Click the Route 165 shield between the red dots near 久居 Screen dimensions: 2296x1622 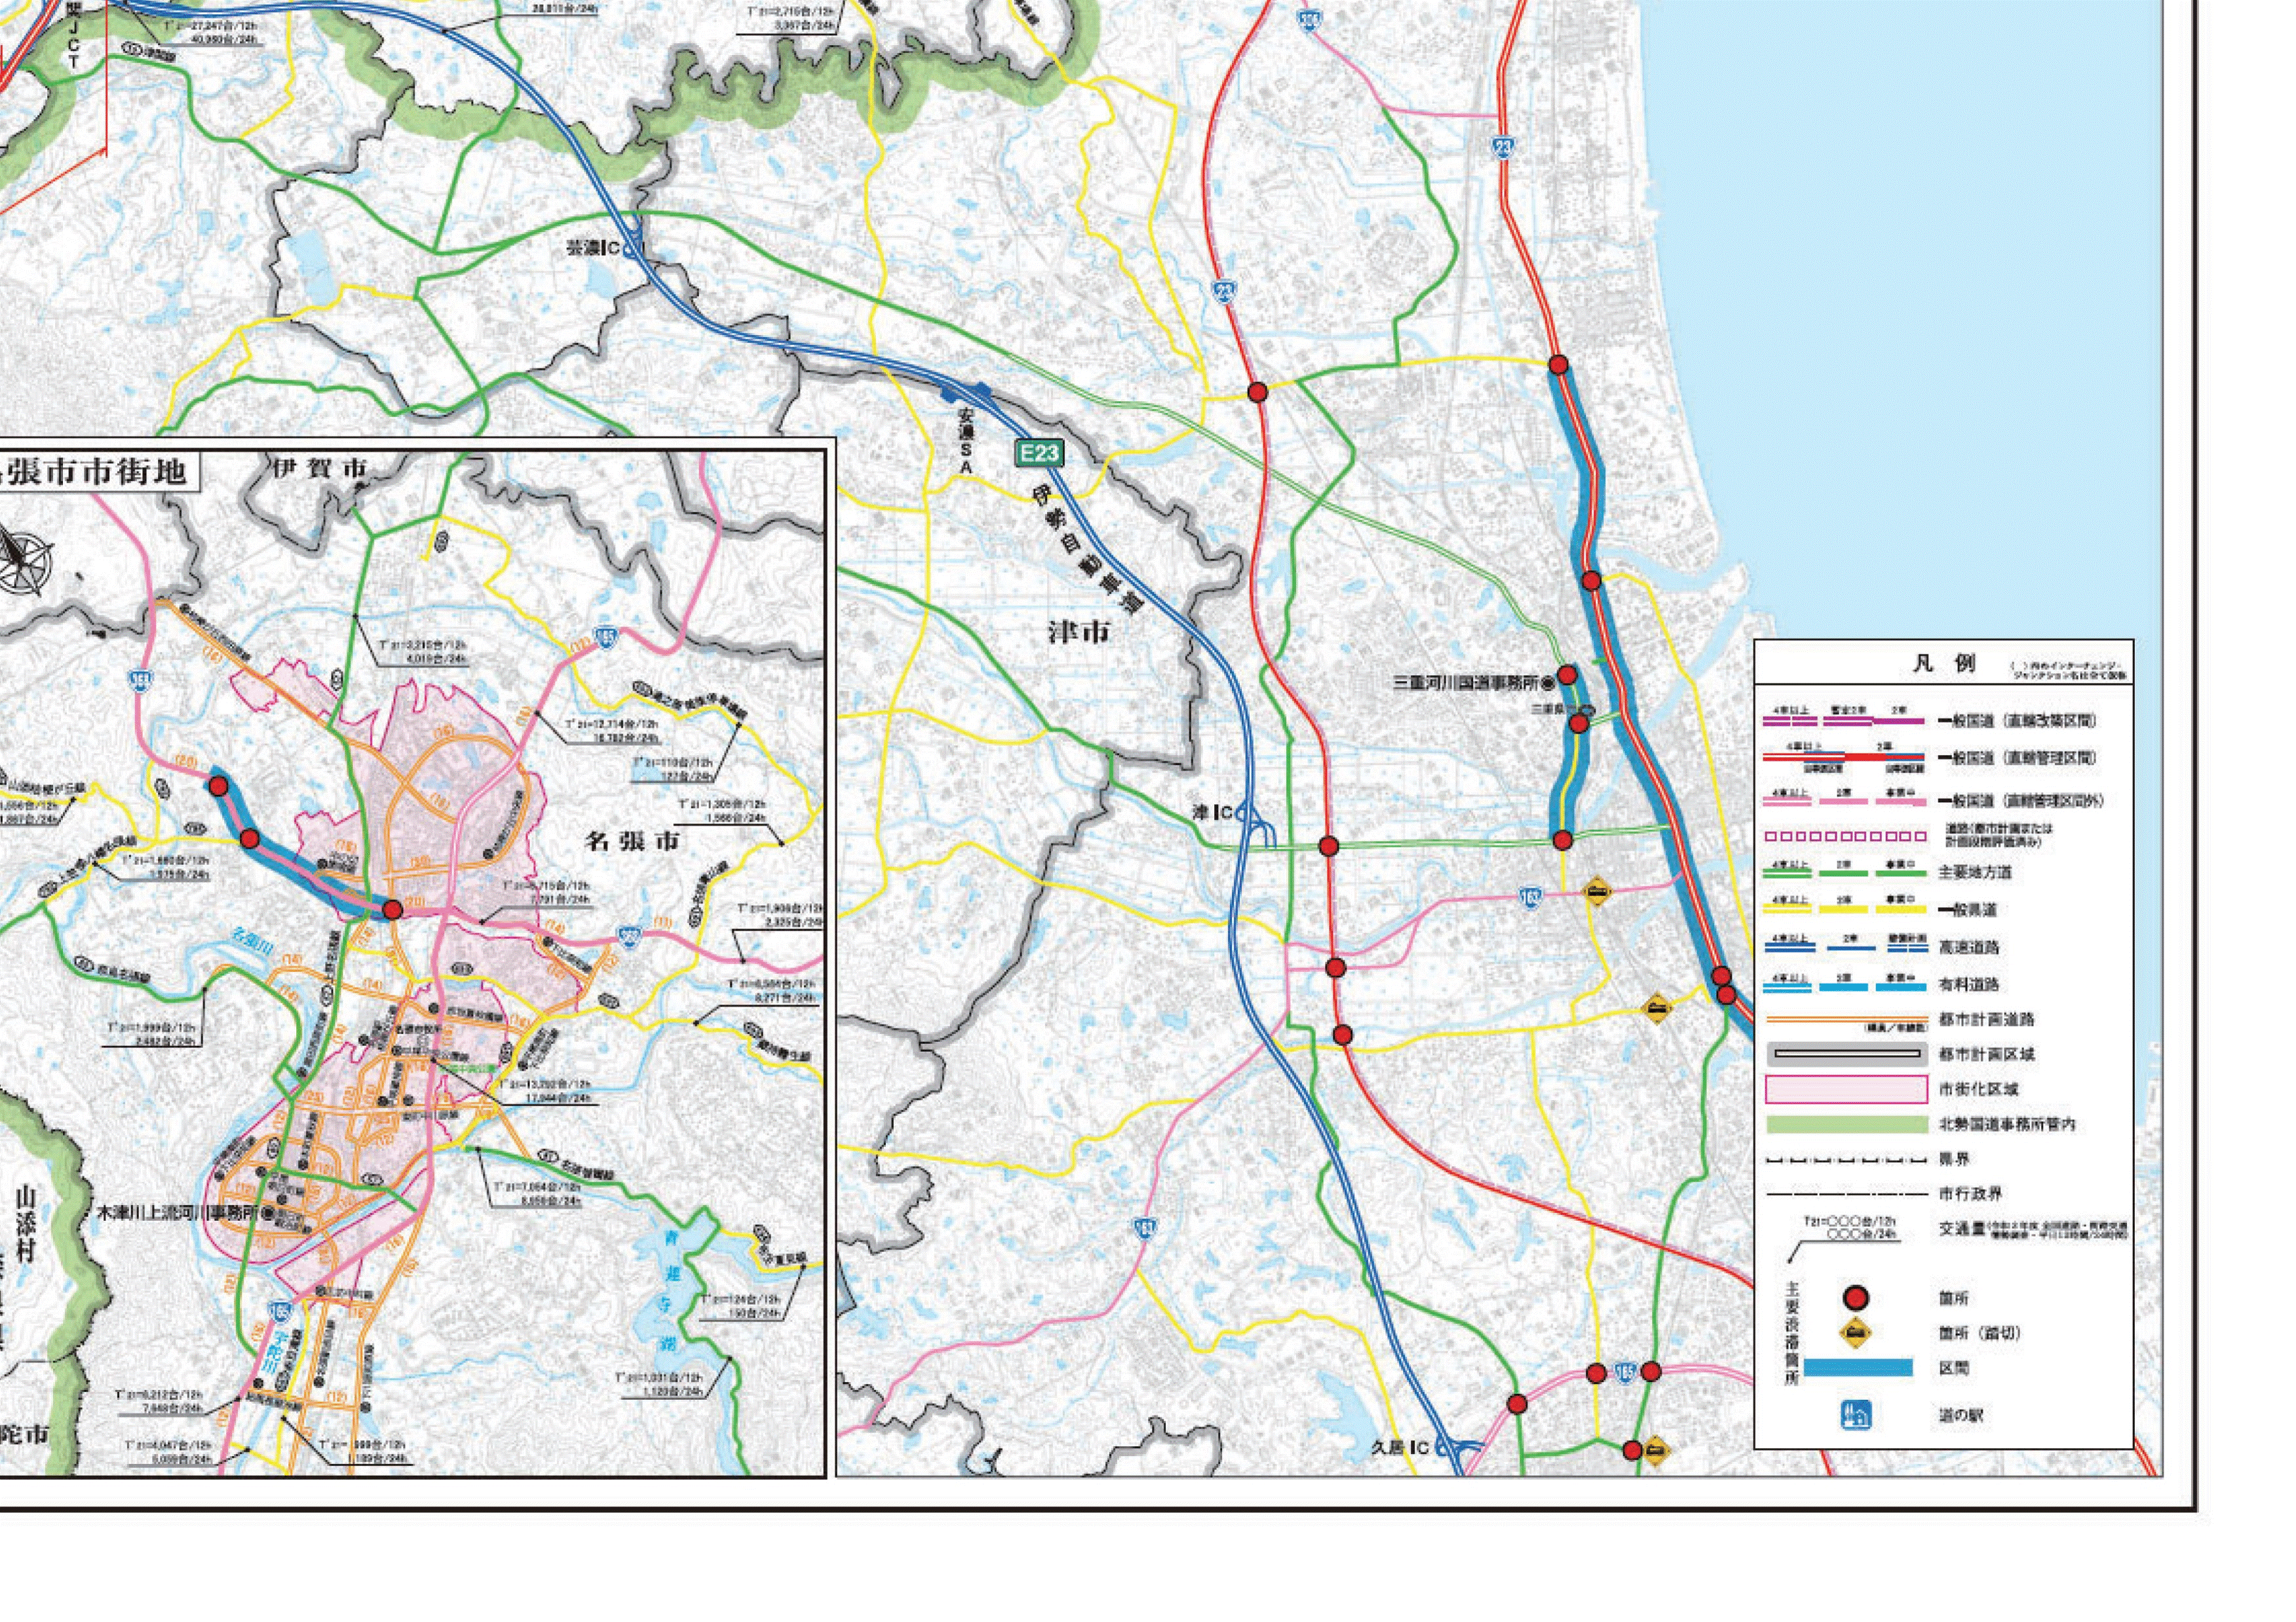[1625, 1374]
